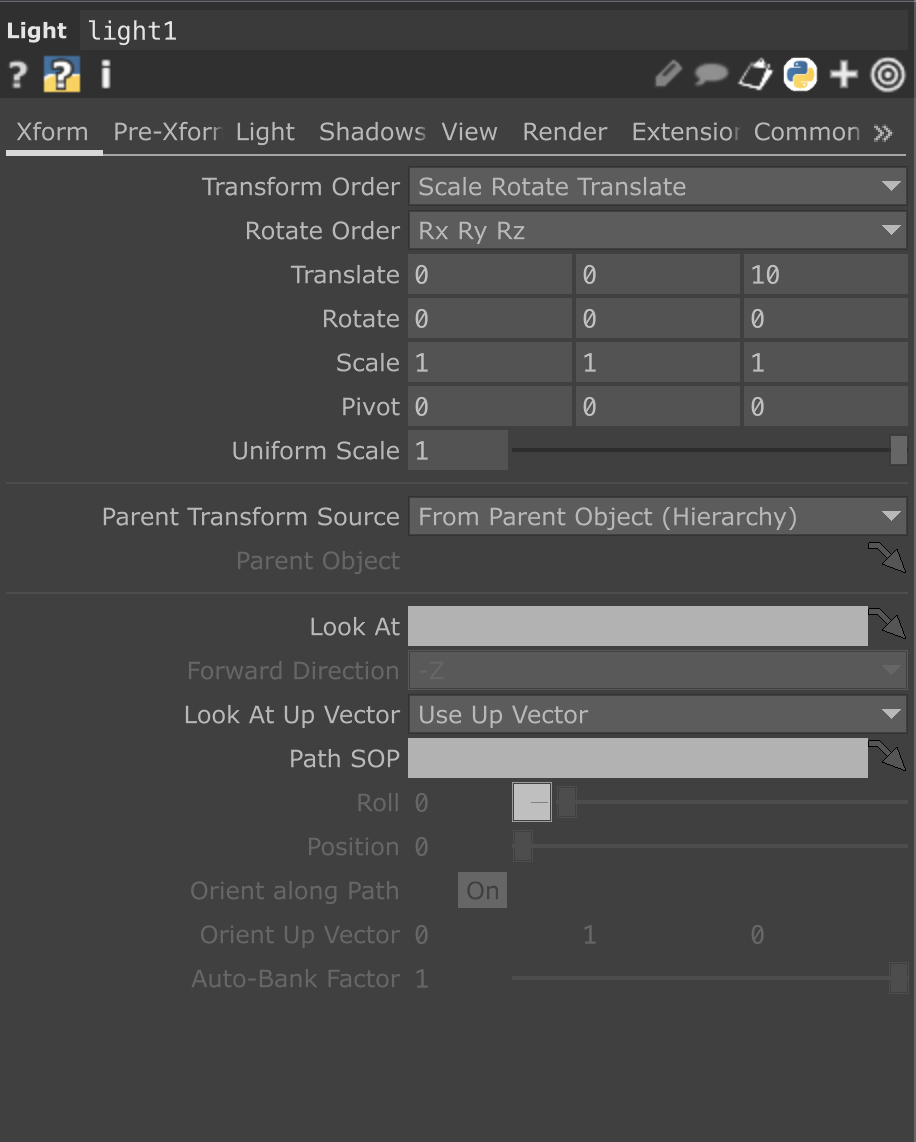Image resolution: width=916 pixels, height=1142 pixels.
Task: Switch to the Shadows tab
Action: 372,132
